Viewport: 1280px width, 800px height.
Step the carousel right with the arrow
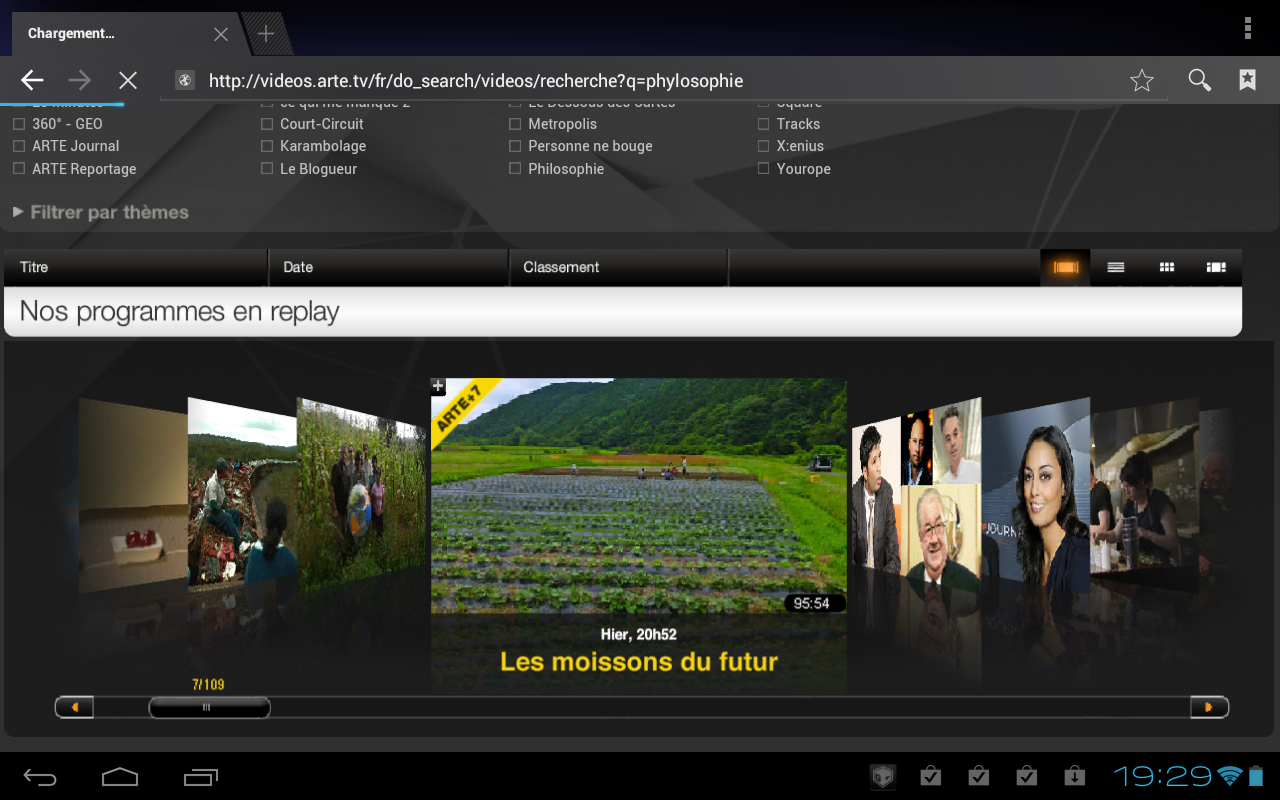(x=1209, y=707)
